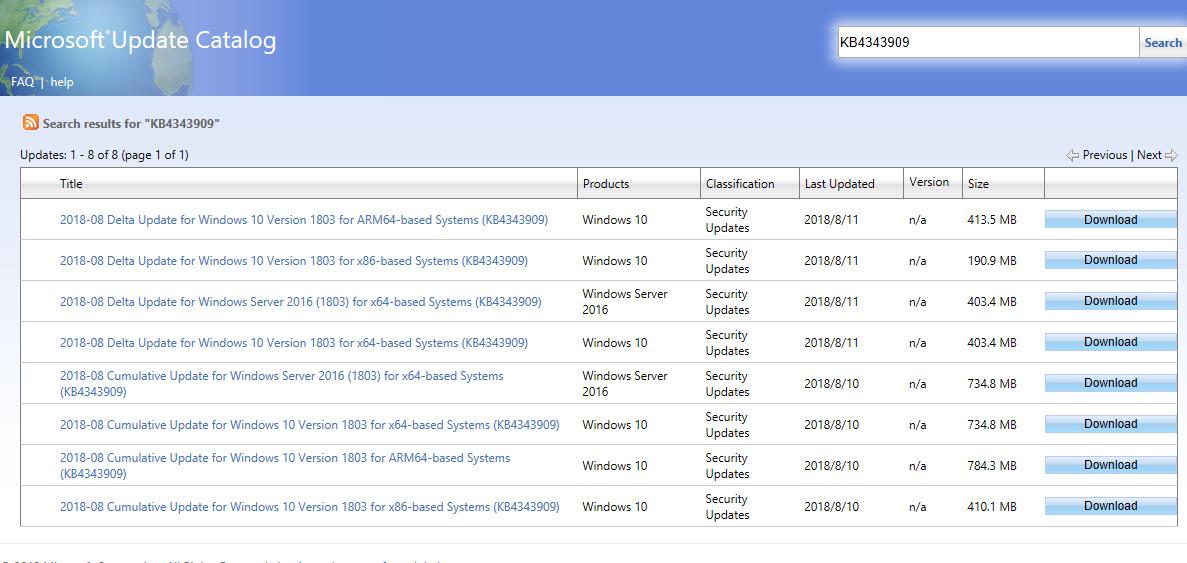1187x563 pixels.
Task: Download the ARM64 Delta Update (413.5 MB)
Action: point(1110,220)
